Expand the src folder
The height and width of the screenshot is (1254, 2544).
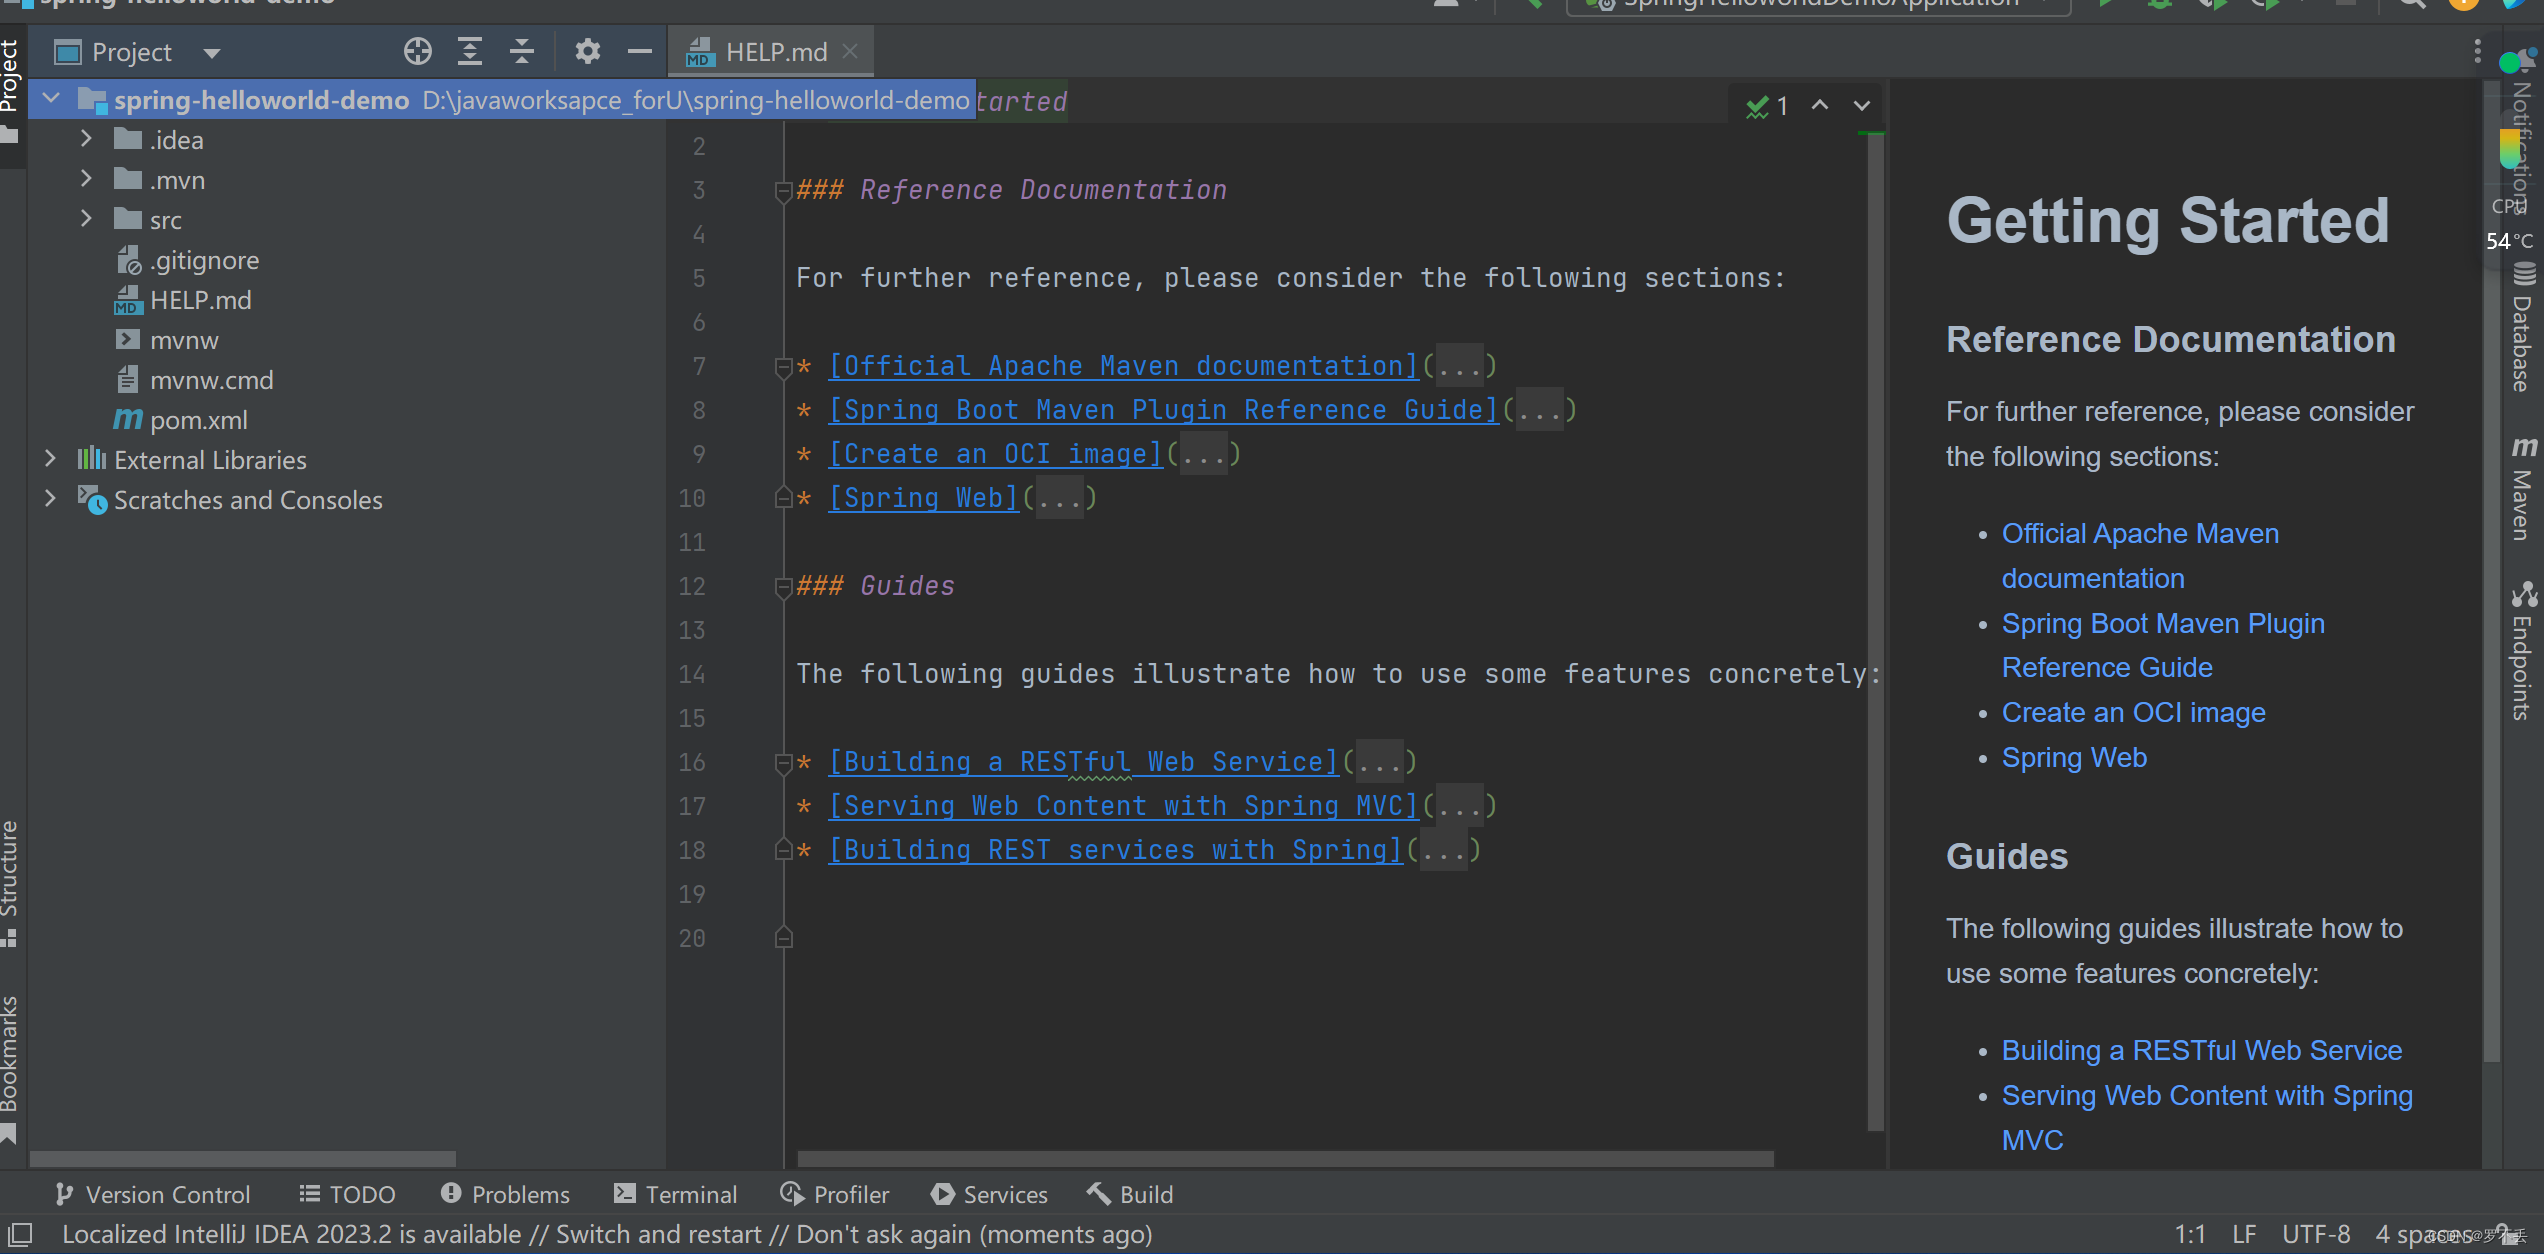pos(86,219)
